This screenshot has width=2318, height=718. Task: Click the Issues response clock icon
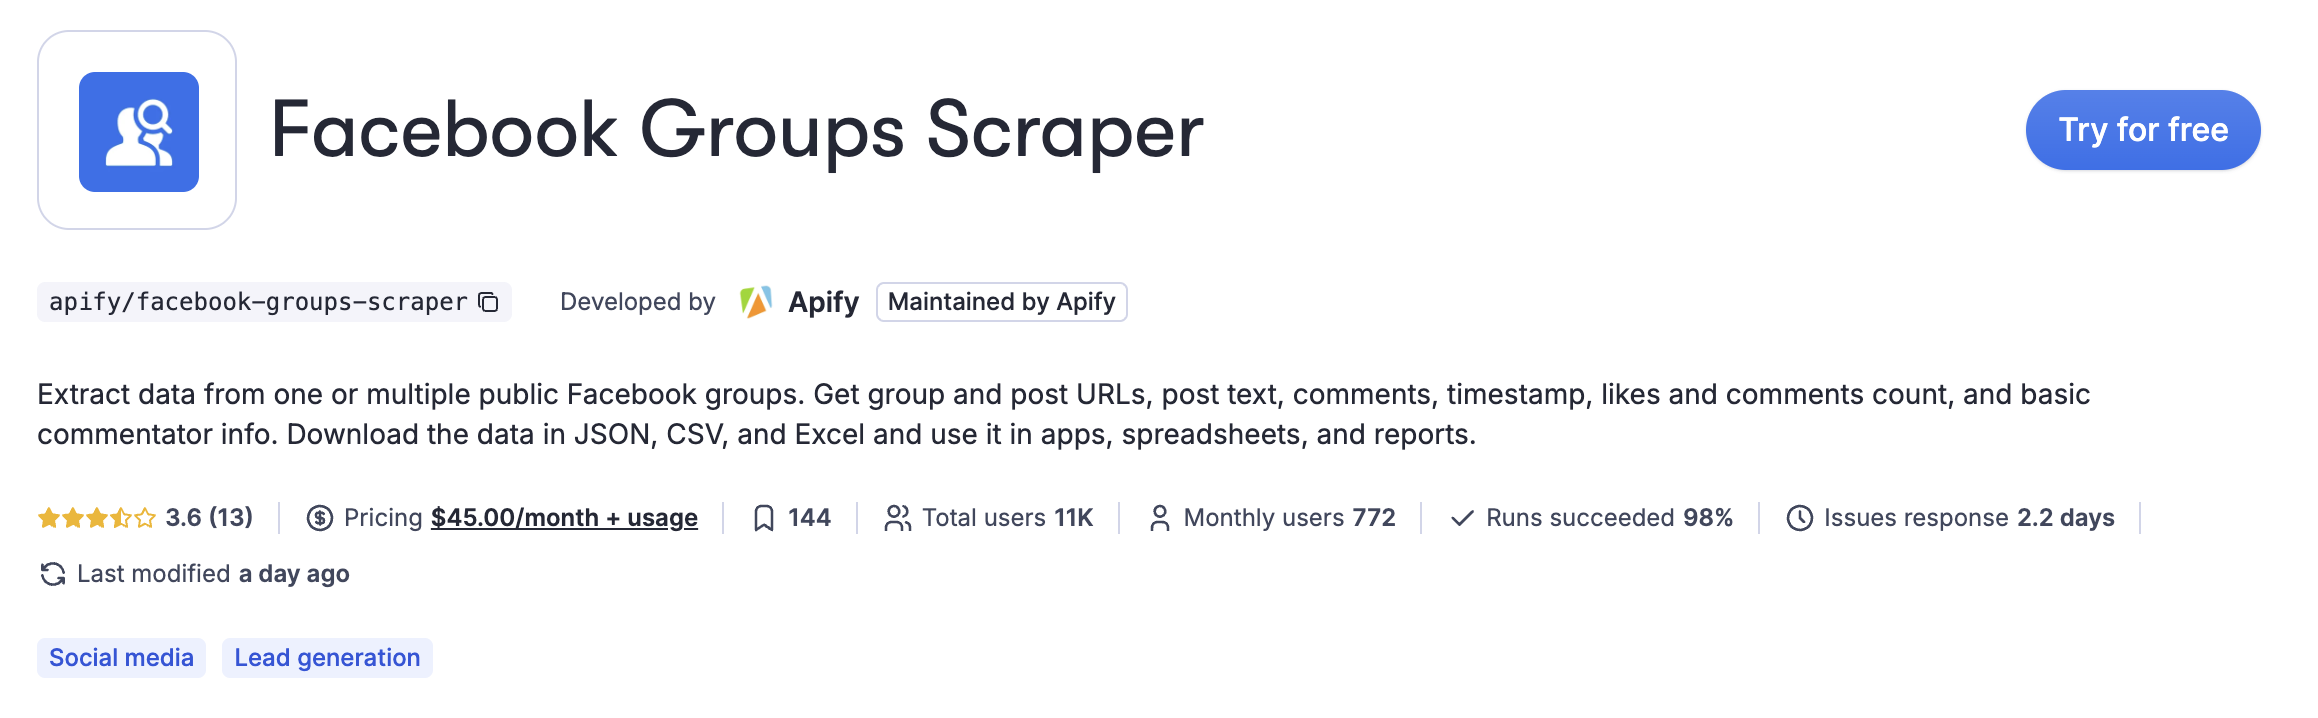tap(1800, 518)
